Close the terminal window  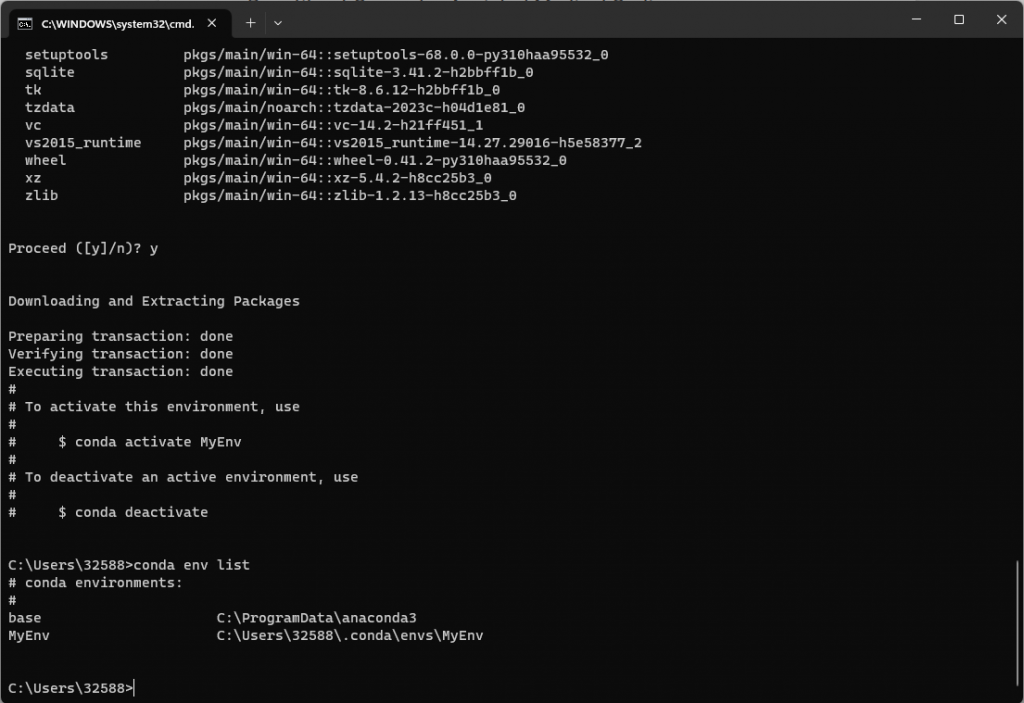[x=1001, y=20]
